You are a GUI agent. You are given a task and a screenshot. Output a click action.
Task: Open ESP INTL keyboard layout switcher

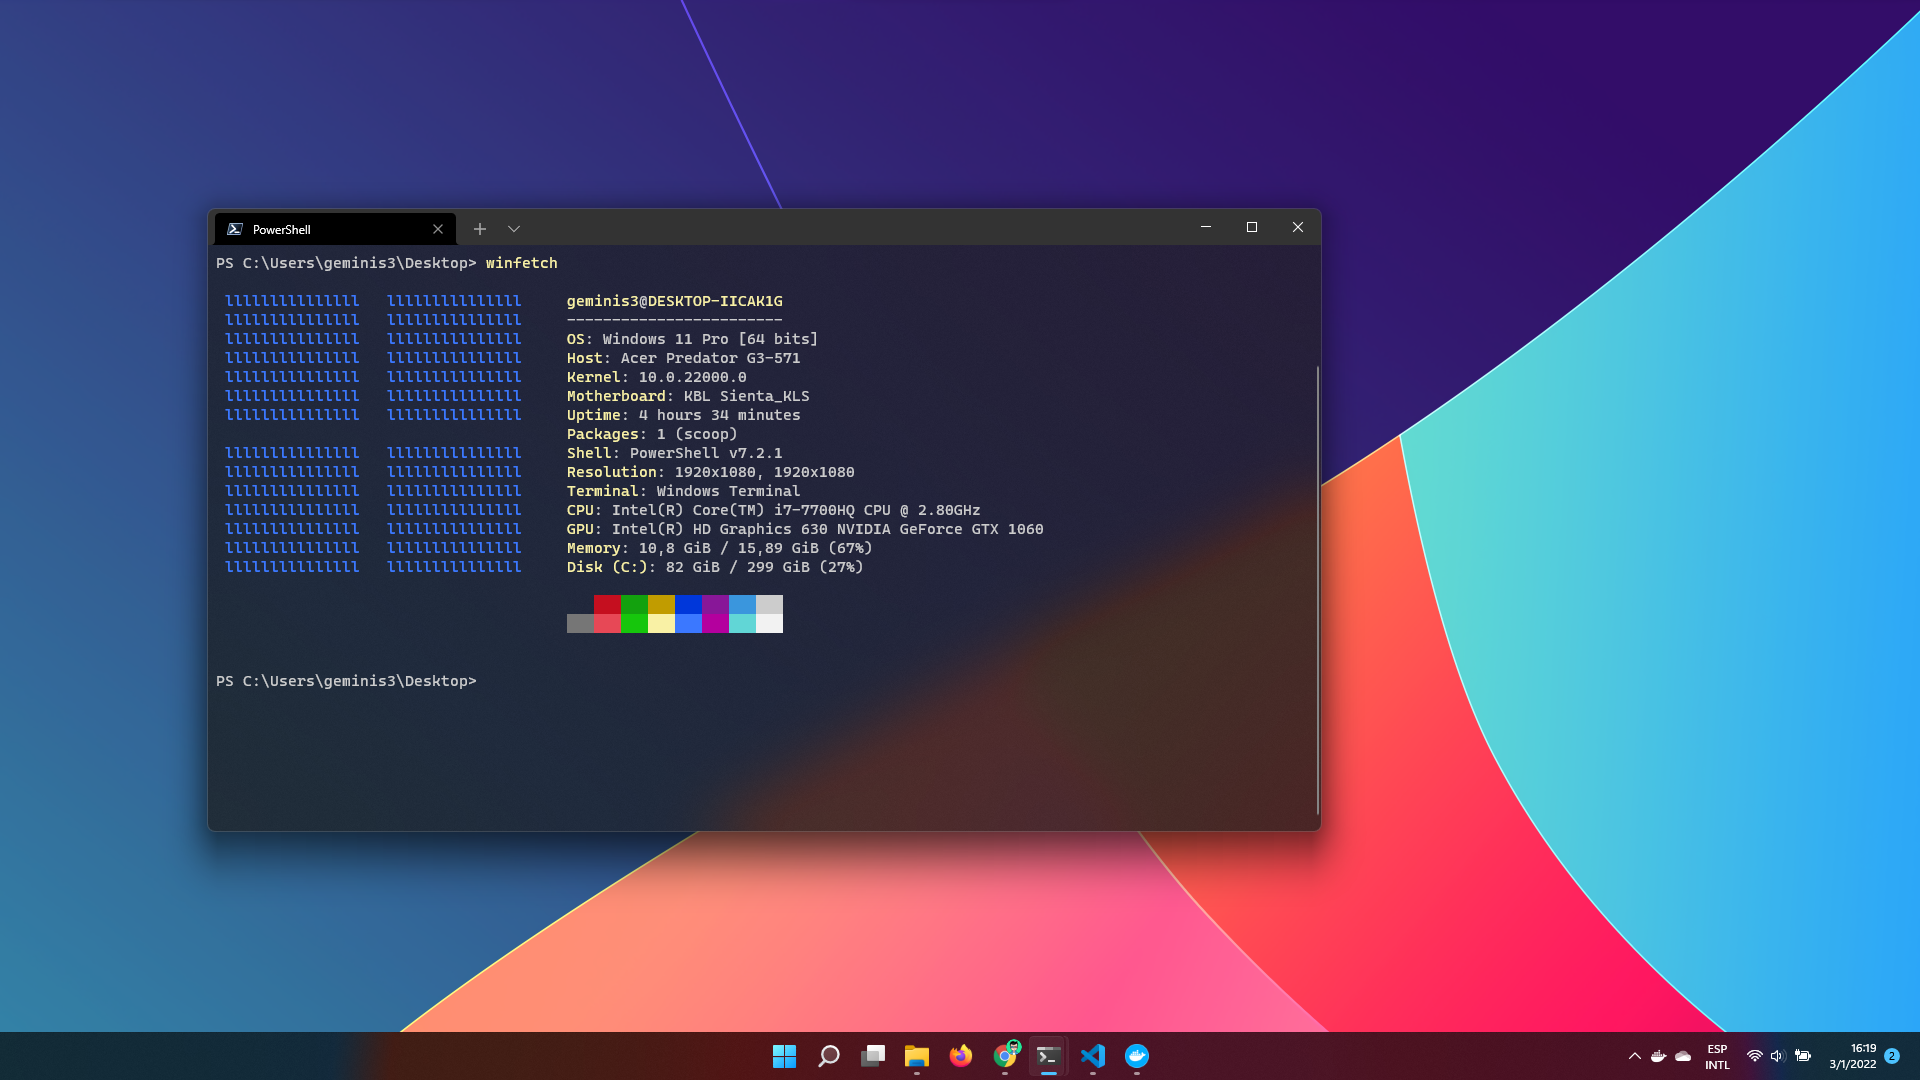pyautogui.click(x=1717, y=1056)
